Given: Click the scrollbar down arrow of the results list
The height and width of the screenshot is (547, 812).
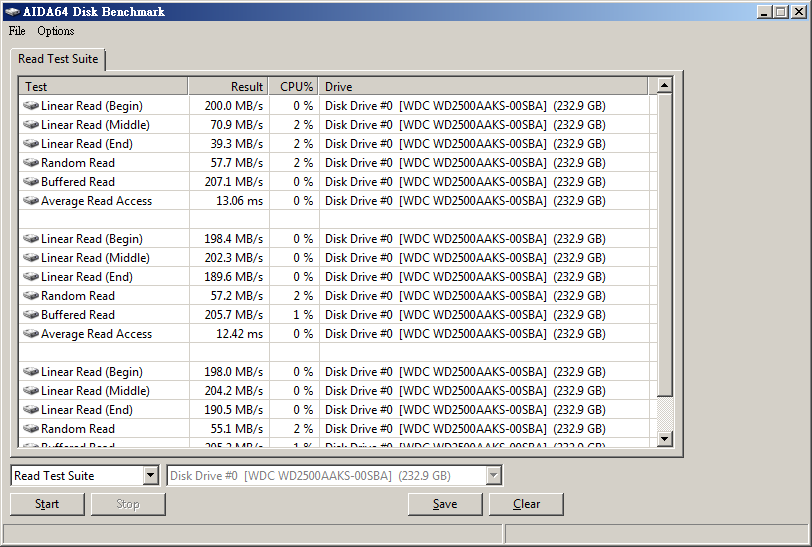Looking at the screenshot, I should (x=665, y=439).
